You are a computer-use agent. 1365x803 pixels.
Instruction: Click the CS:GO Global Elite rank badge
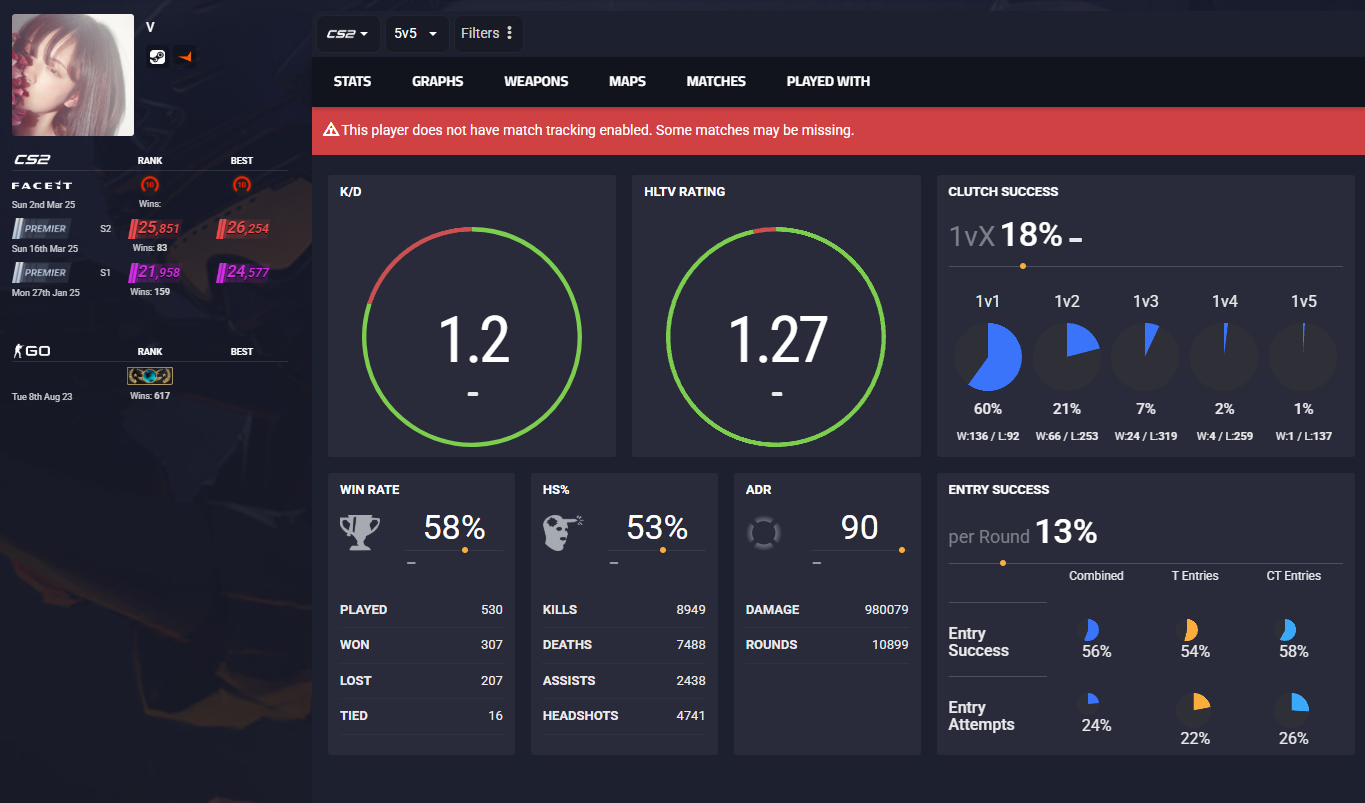[x=150, y=376]
